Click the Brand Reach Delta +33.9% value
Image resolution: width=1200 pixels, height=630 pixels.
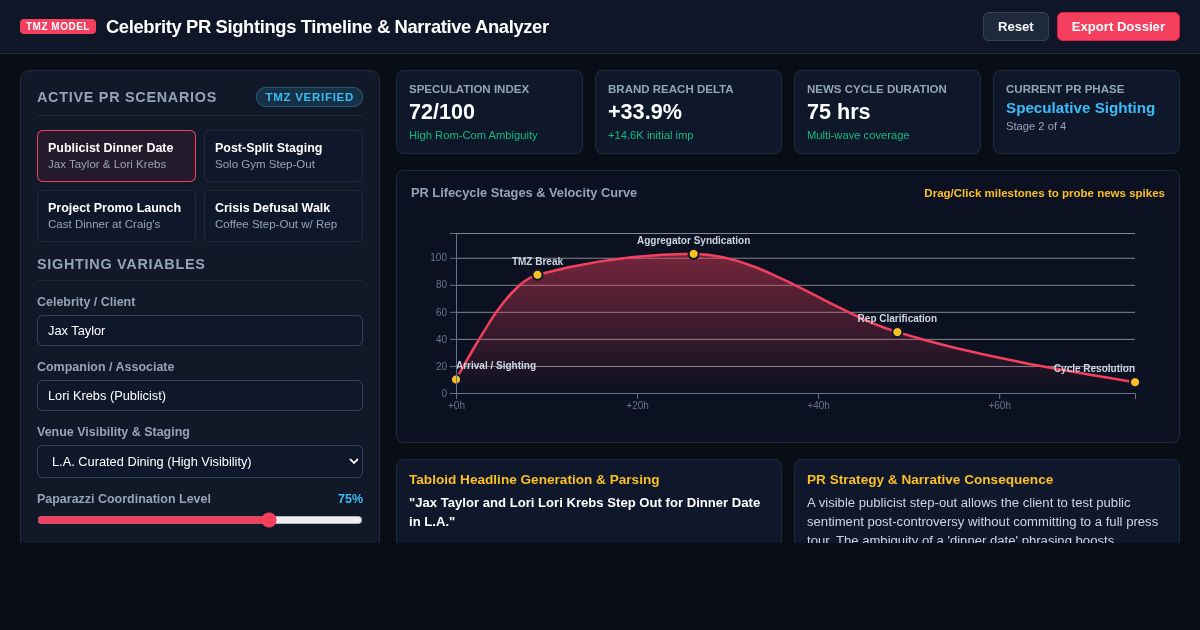[645, 112]
